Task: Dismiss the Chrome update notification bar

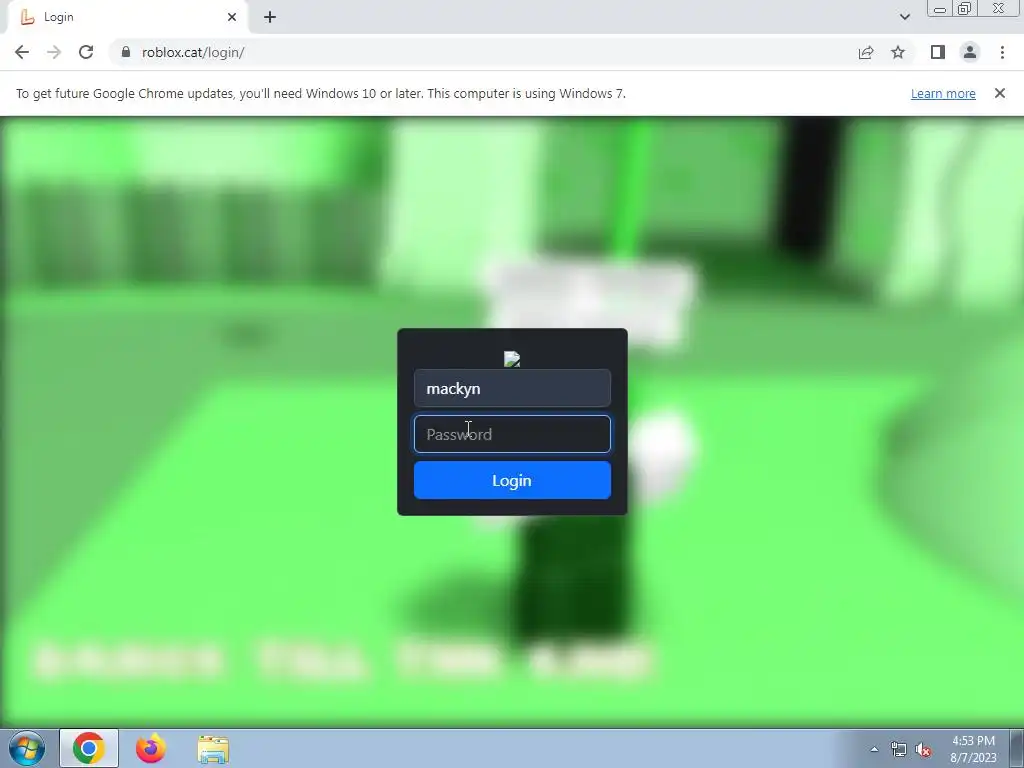Action: coord(999,93)
